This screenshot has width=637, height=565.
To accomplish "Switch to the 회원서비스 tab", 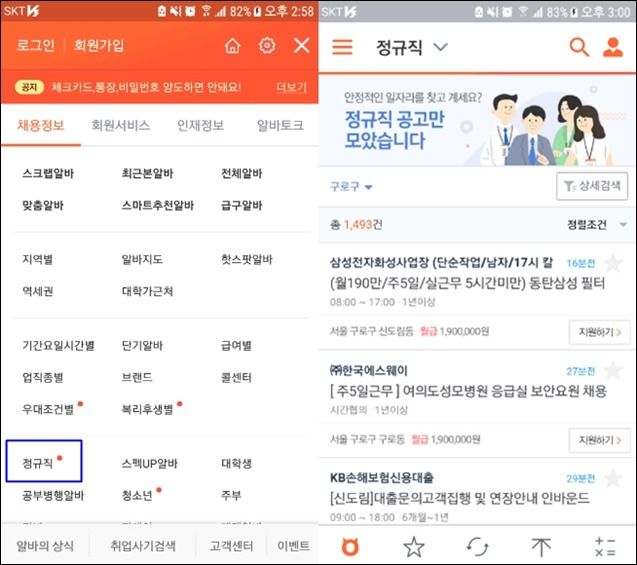I will [121, 125].
